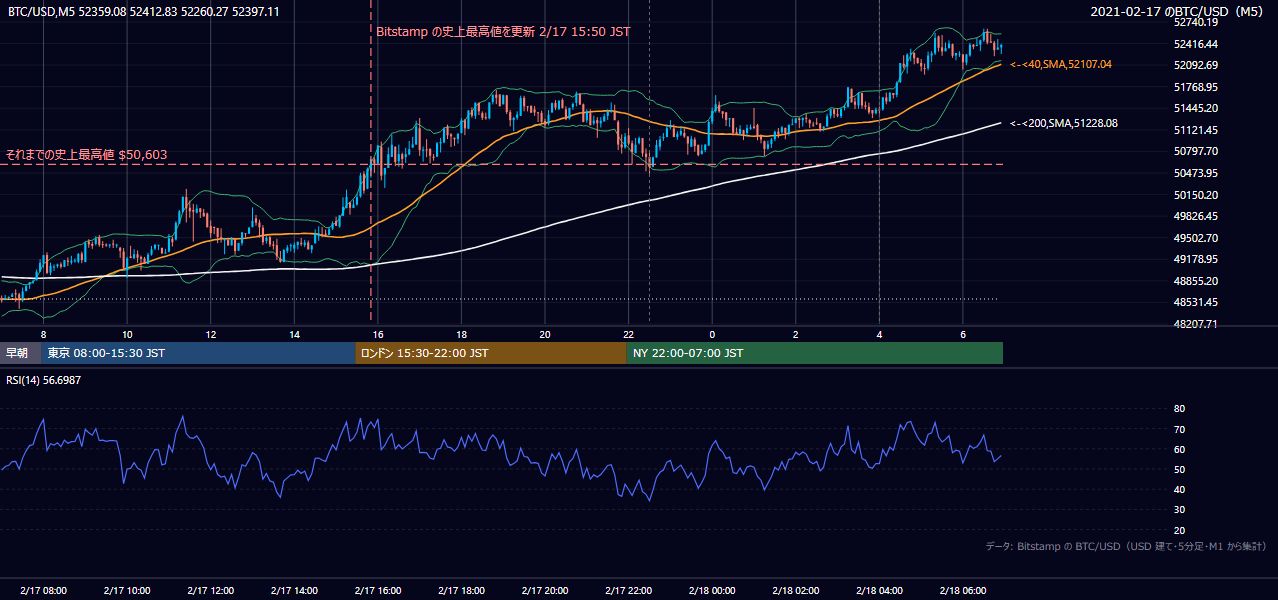
Task: Click the bottom date label 2/17 08:00
Action: [43, 591]
